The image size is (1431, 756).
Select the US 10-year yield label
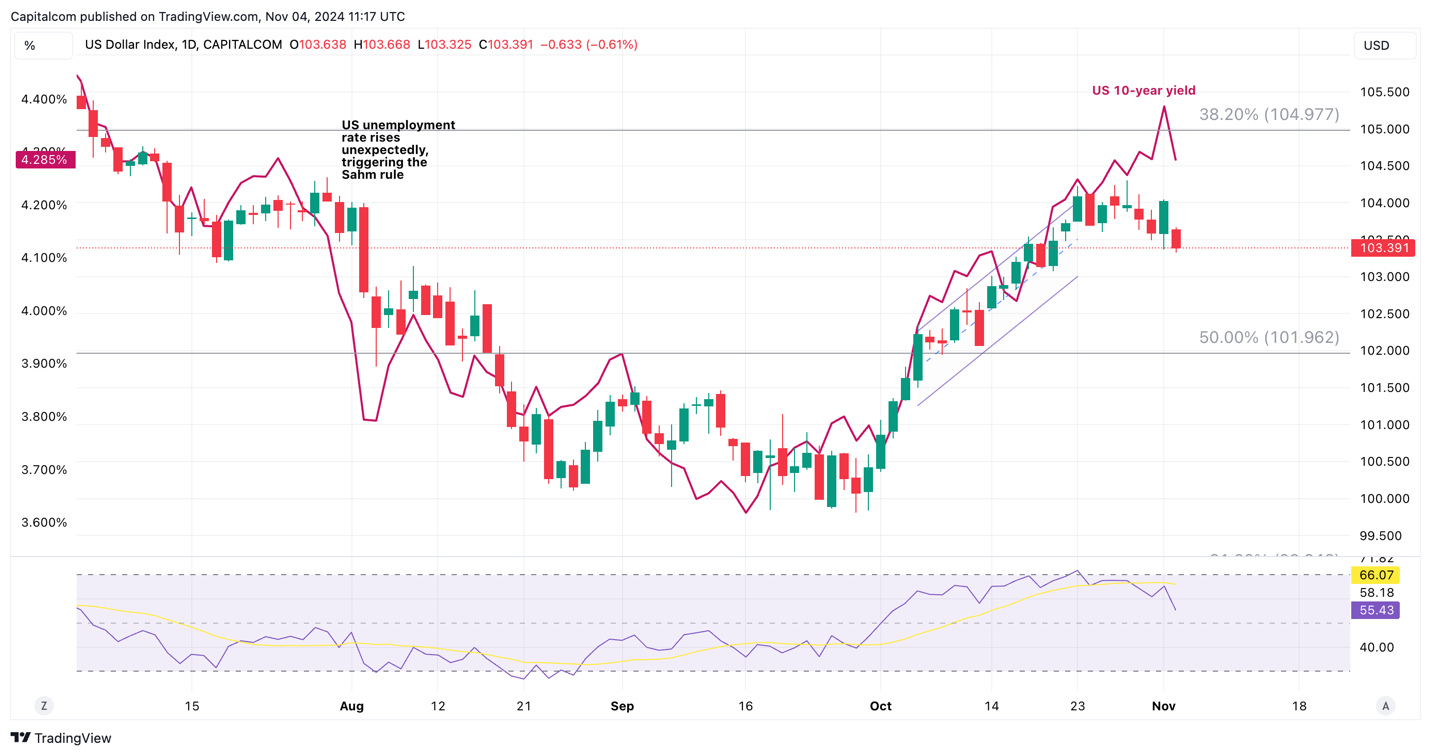[1143, 91]
